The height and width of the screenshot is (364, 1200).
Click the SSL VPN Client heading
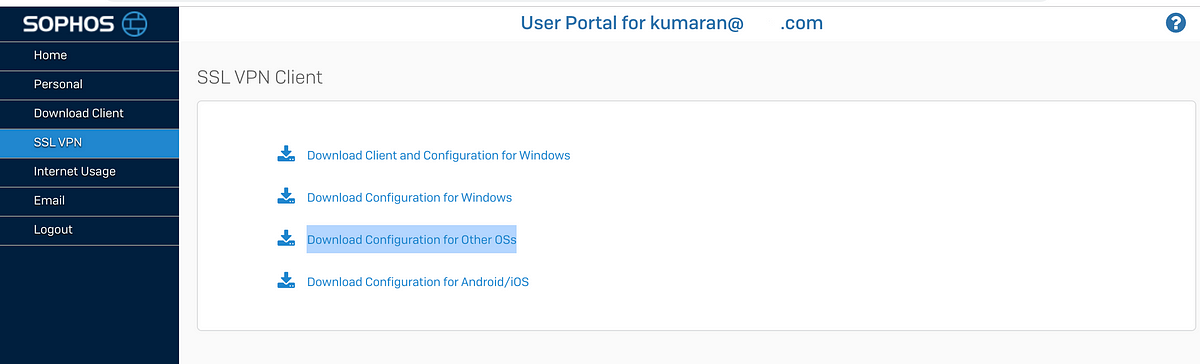260,77
